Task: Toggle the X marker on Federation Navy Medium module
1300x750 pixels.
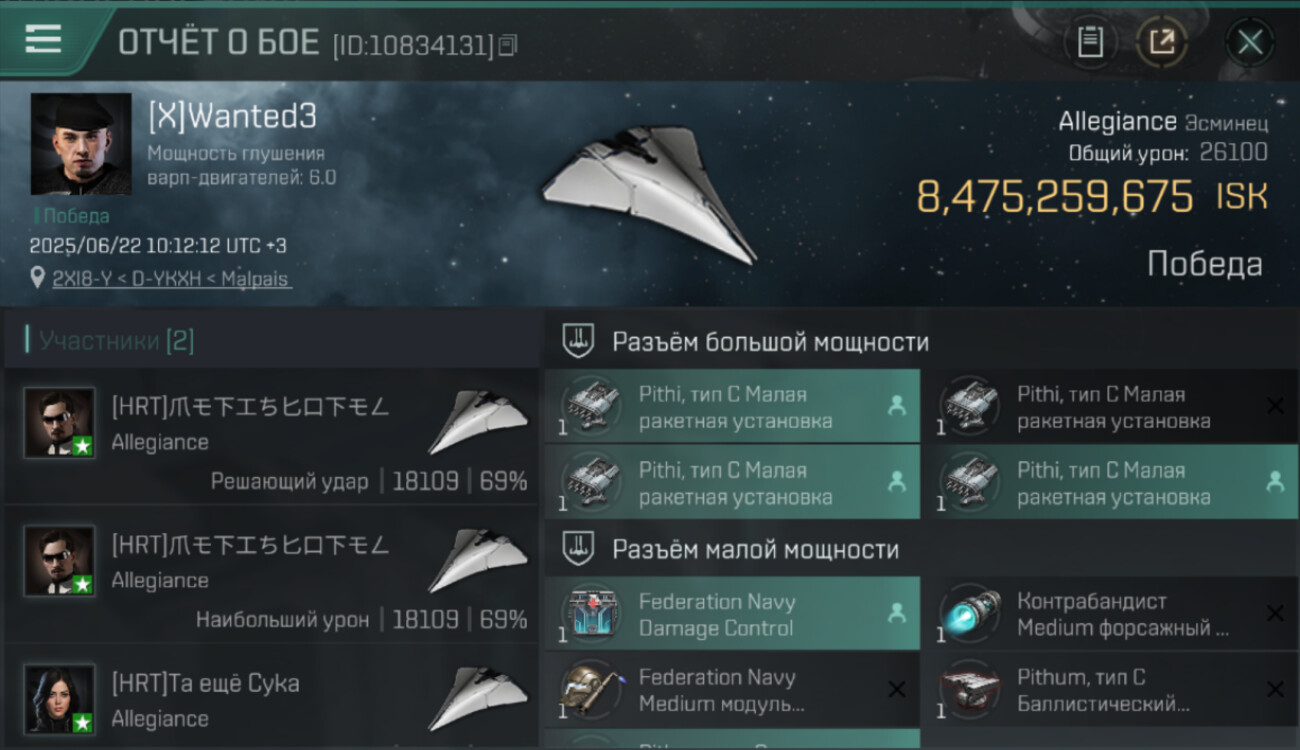Action: coord(897,689)
